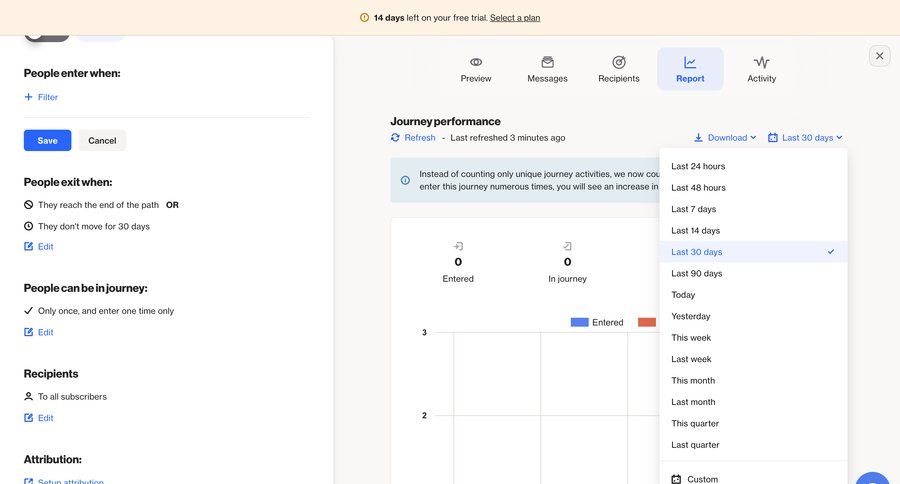Image resolution: width=900 pixels, height=484 pixels.
Task: Click the Entered count icon
Action: pos(458,246)
